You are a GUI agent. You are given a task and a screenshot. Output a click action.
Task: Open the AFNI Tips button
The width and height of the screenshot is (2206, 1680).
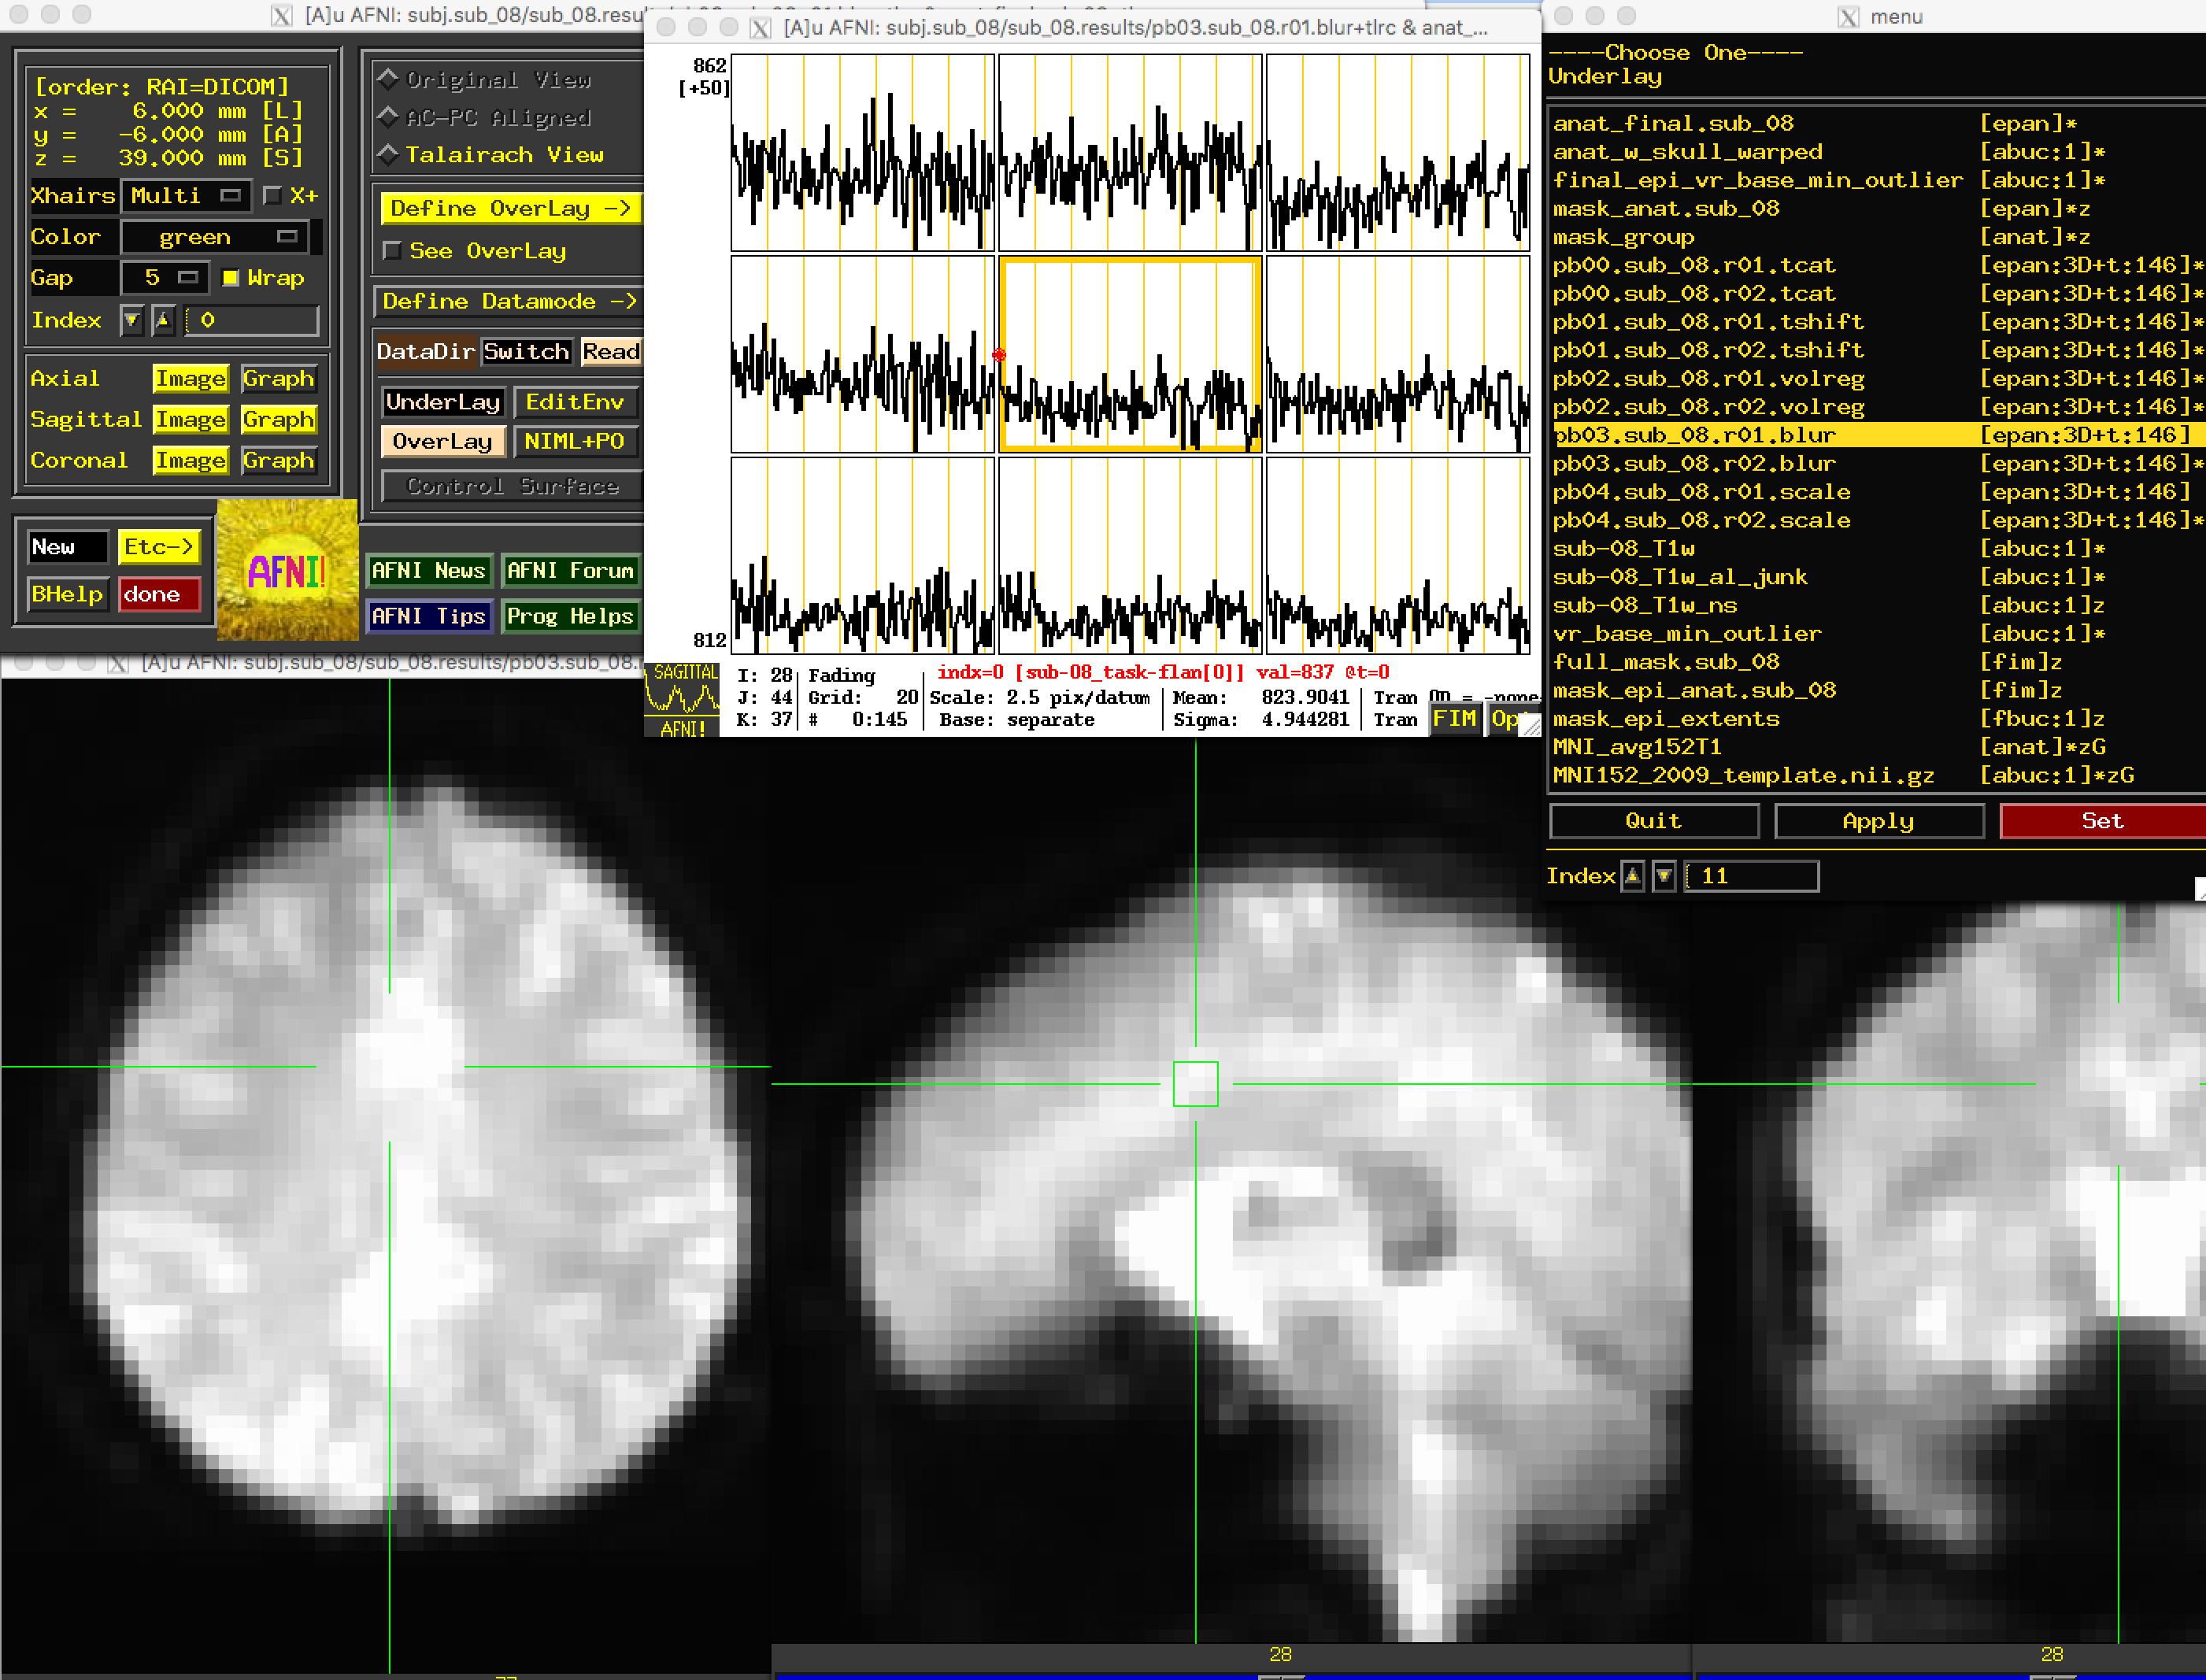tap(429, 617)
